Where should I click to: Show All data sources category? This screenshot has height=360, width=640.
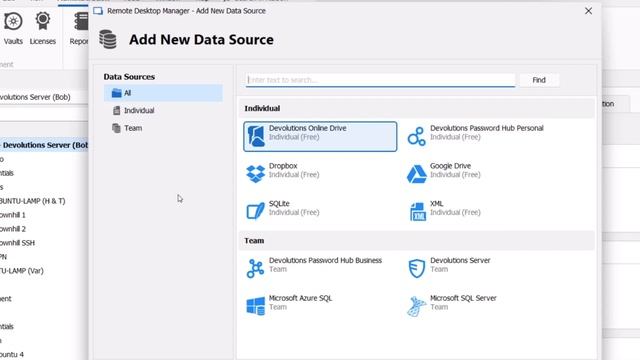tap(163, 93)
